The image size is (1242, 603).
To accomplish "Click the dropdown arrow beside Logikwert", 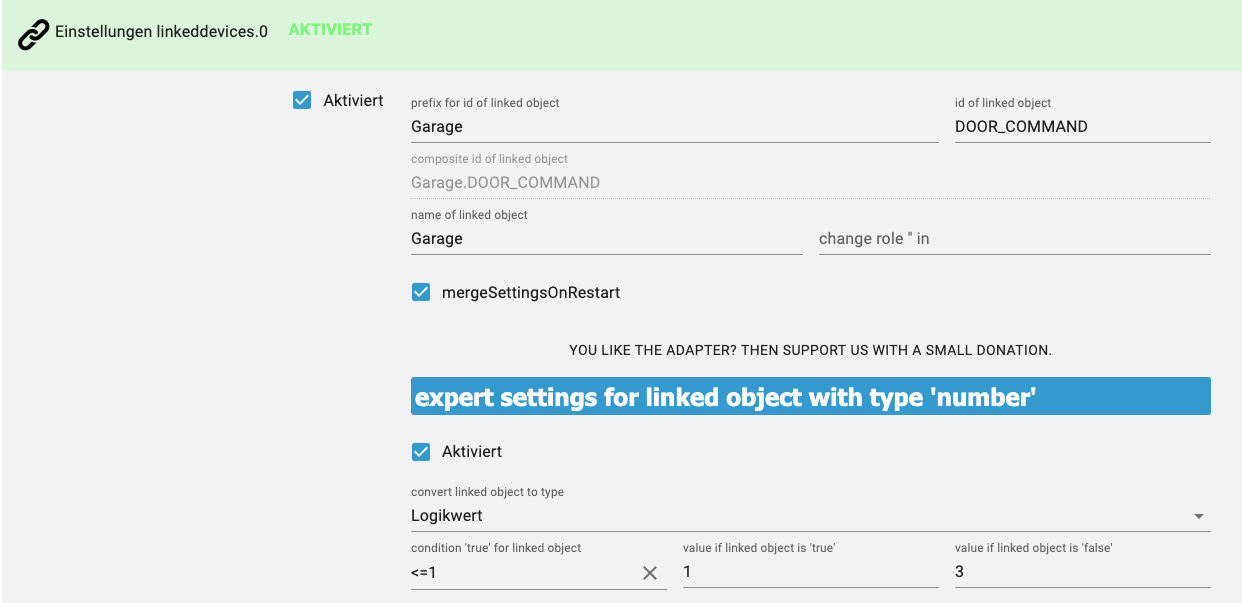I will point(1198,517).
